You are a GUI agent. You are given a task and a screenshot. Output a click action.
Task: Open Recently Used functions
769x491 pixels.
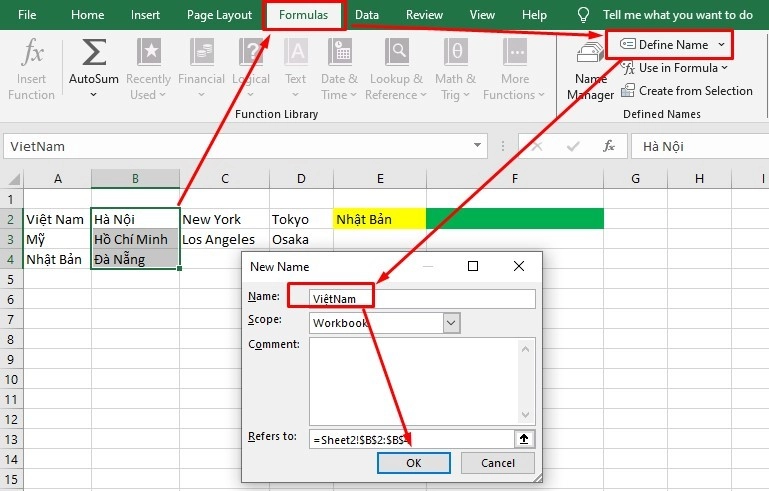[148, 69]
